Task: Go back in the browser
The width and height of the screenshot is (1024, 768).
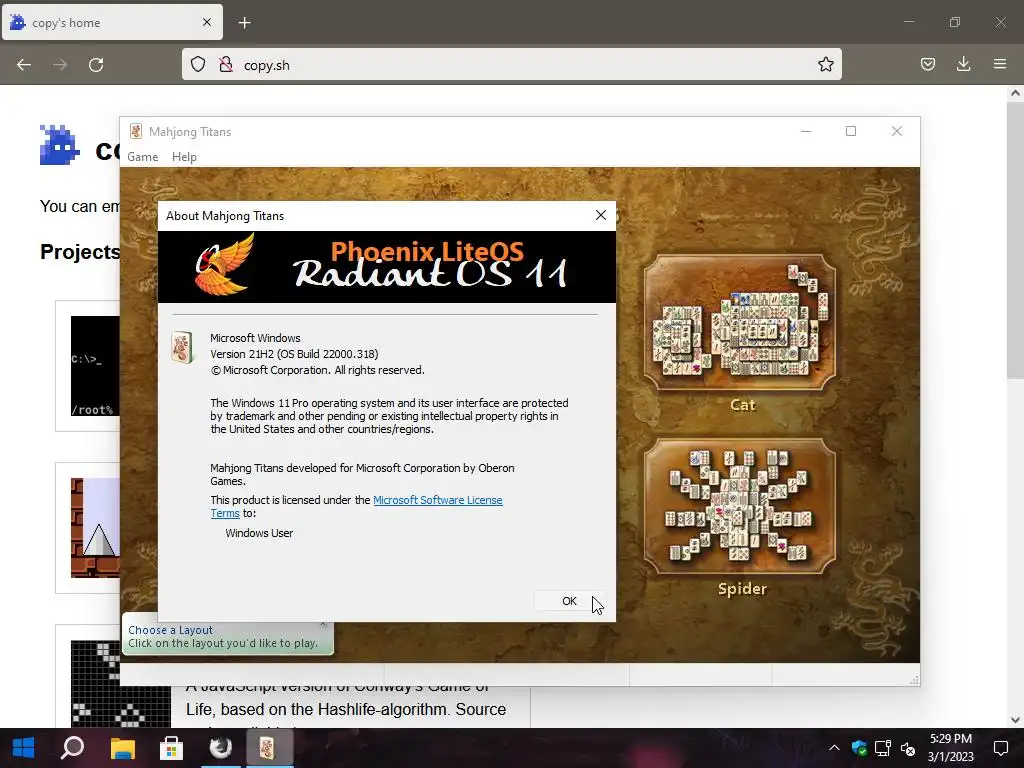Action: [x=24, y=65]
